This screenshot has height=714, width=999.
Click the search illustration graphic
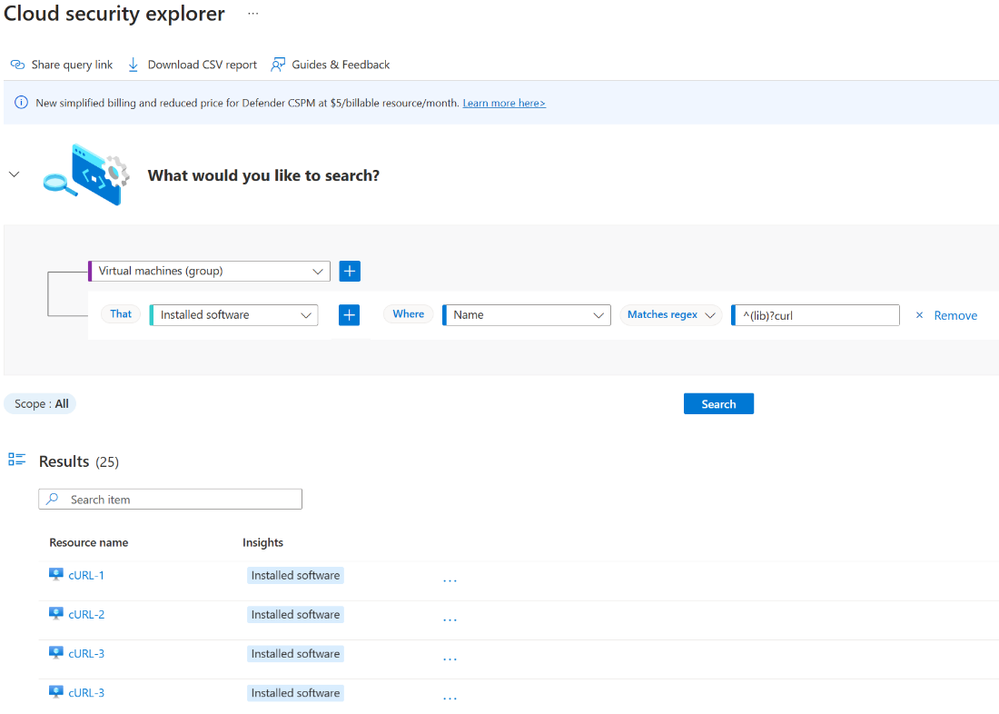pos(87,175)
